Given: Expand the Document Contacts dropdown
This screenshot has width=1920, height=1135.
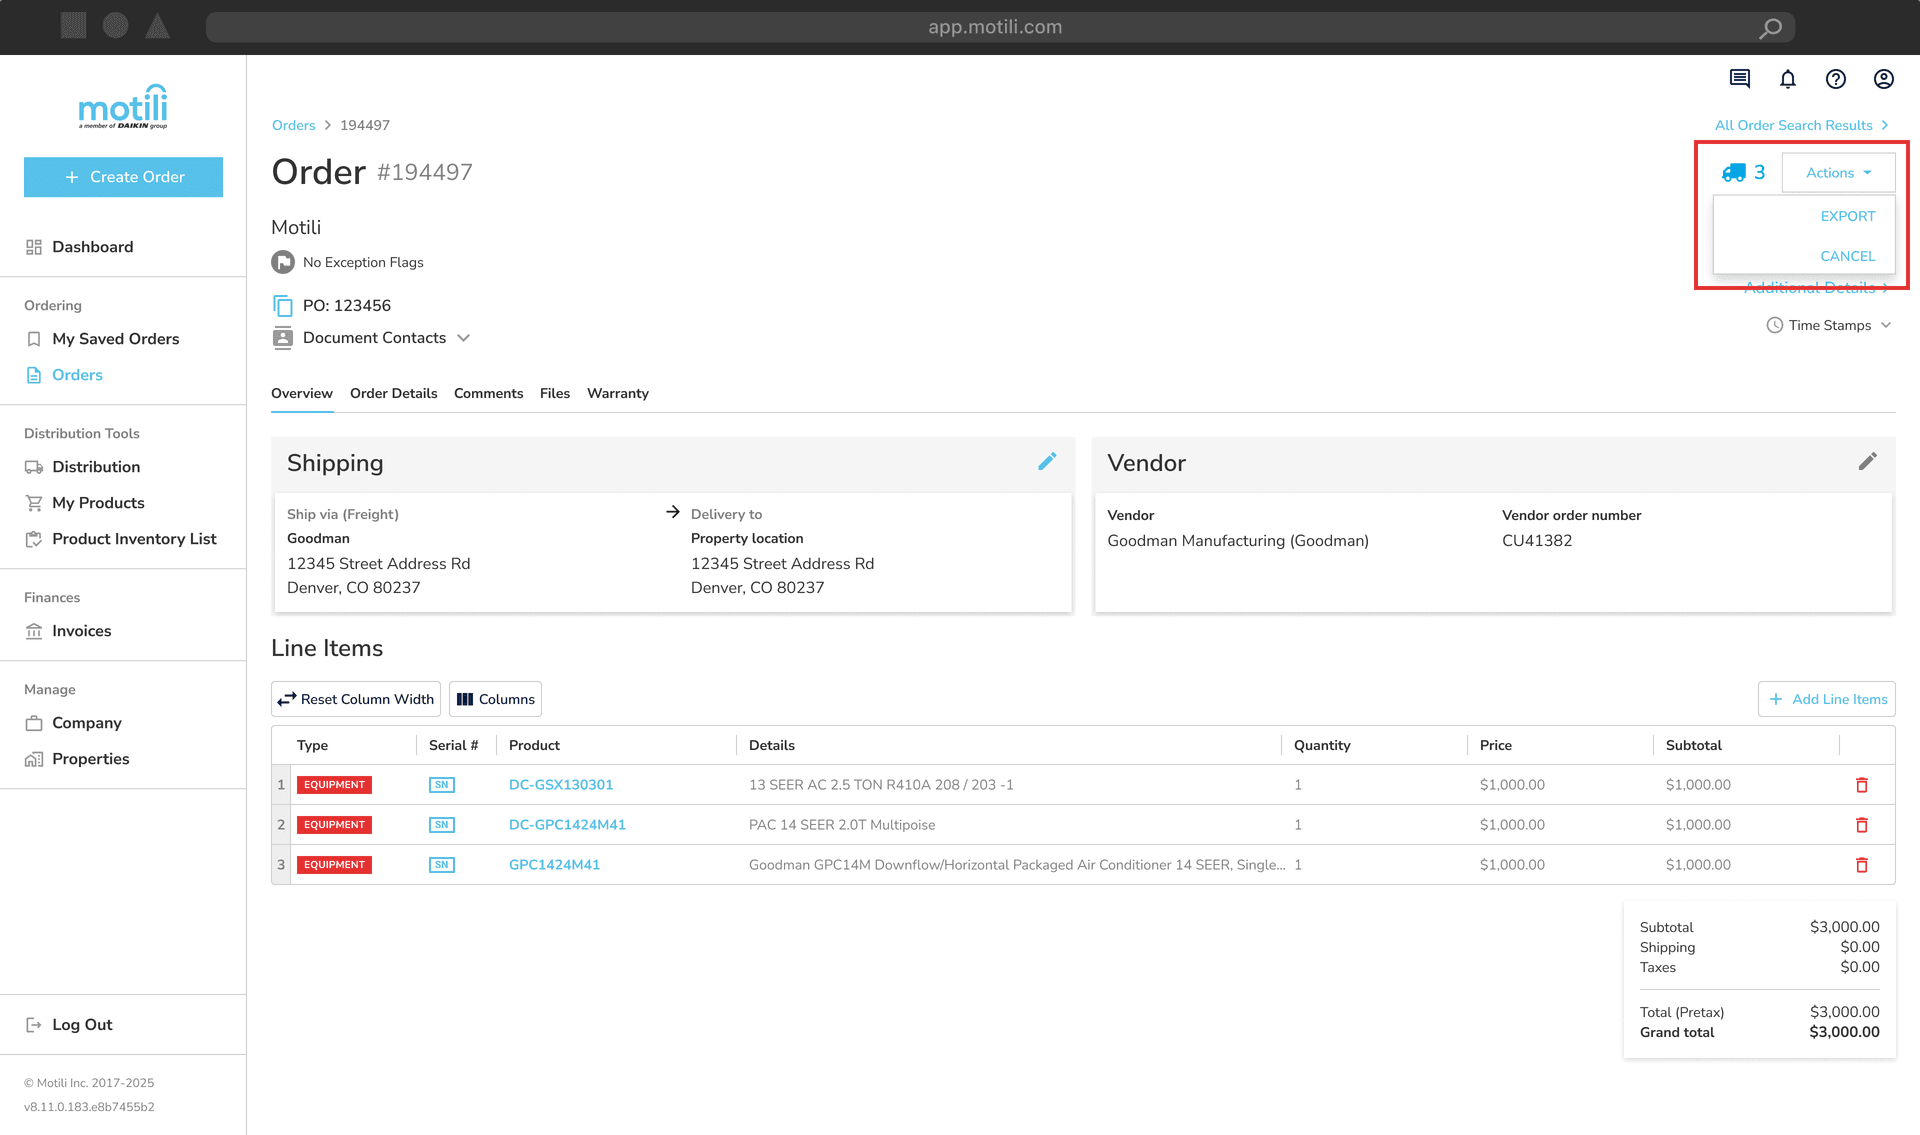Looking at the screenshot, I should (x=463, y=338).
